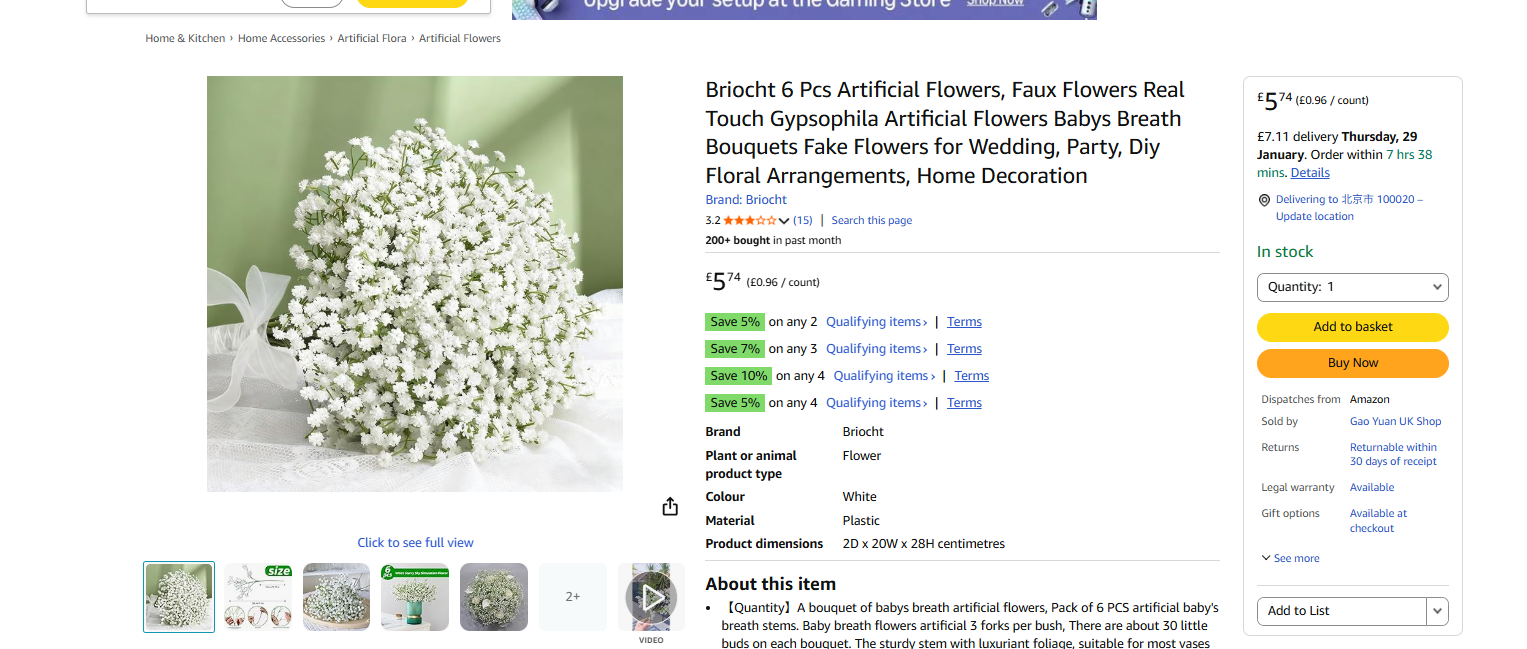Click the Add to basket button
Image resolution: width=1527 pixels, height=649 pixels.
pos(1352,327)
